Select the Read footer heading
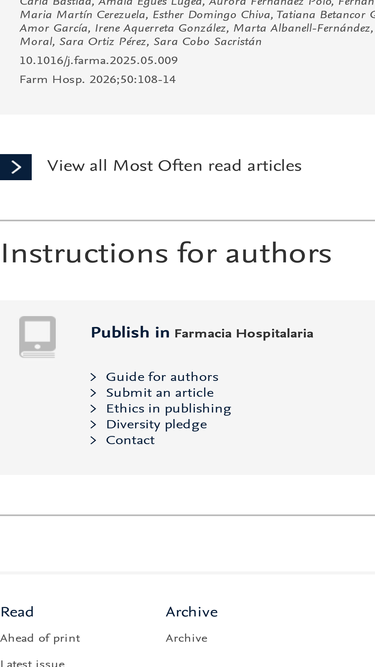Screen dimensions: 375x667 17,612
